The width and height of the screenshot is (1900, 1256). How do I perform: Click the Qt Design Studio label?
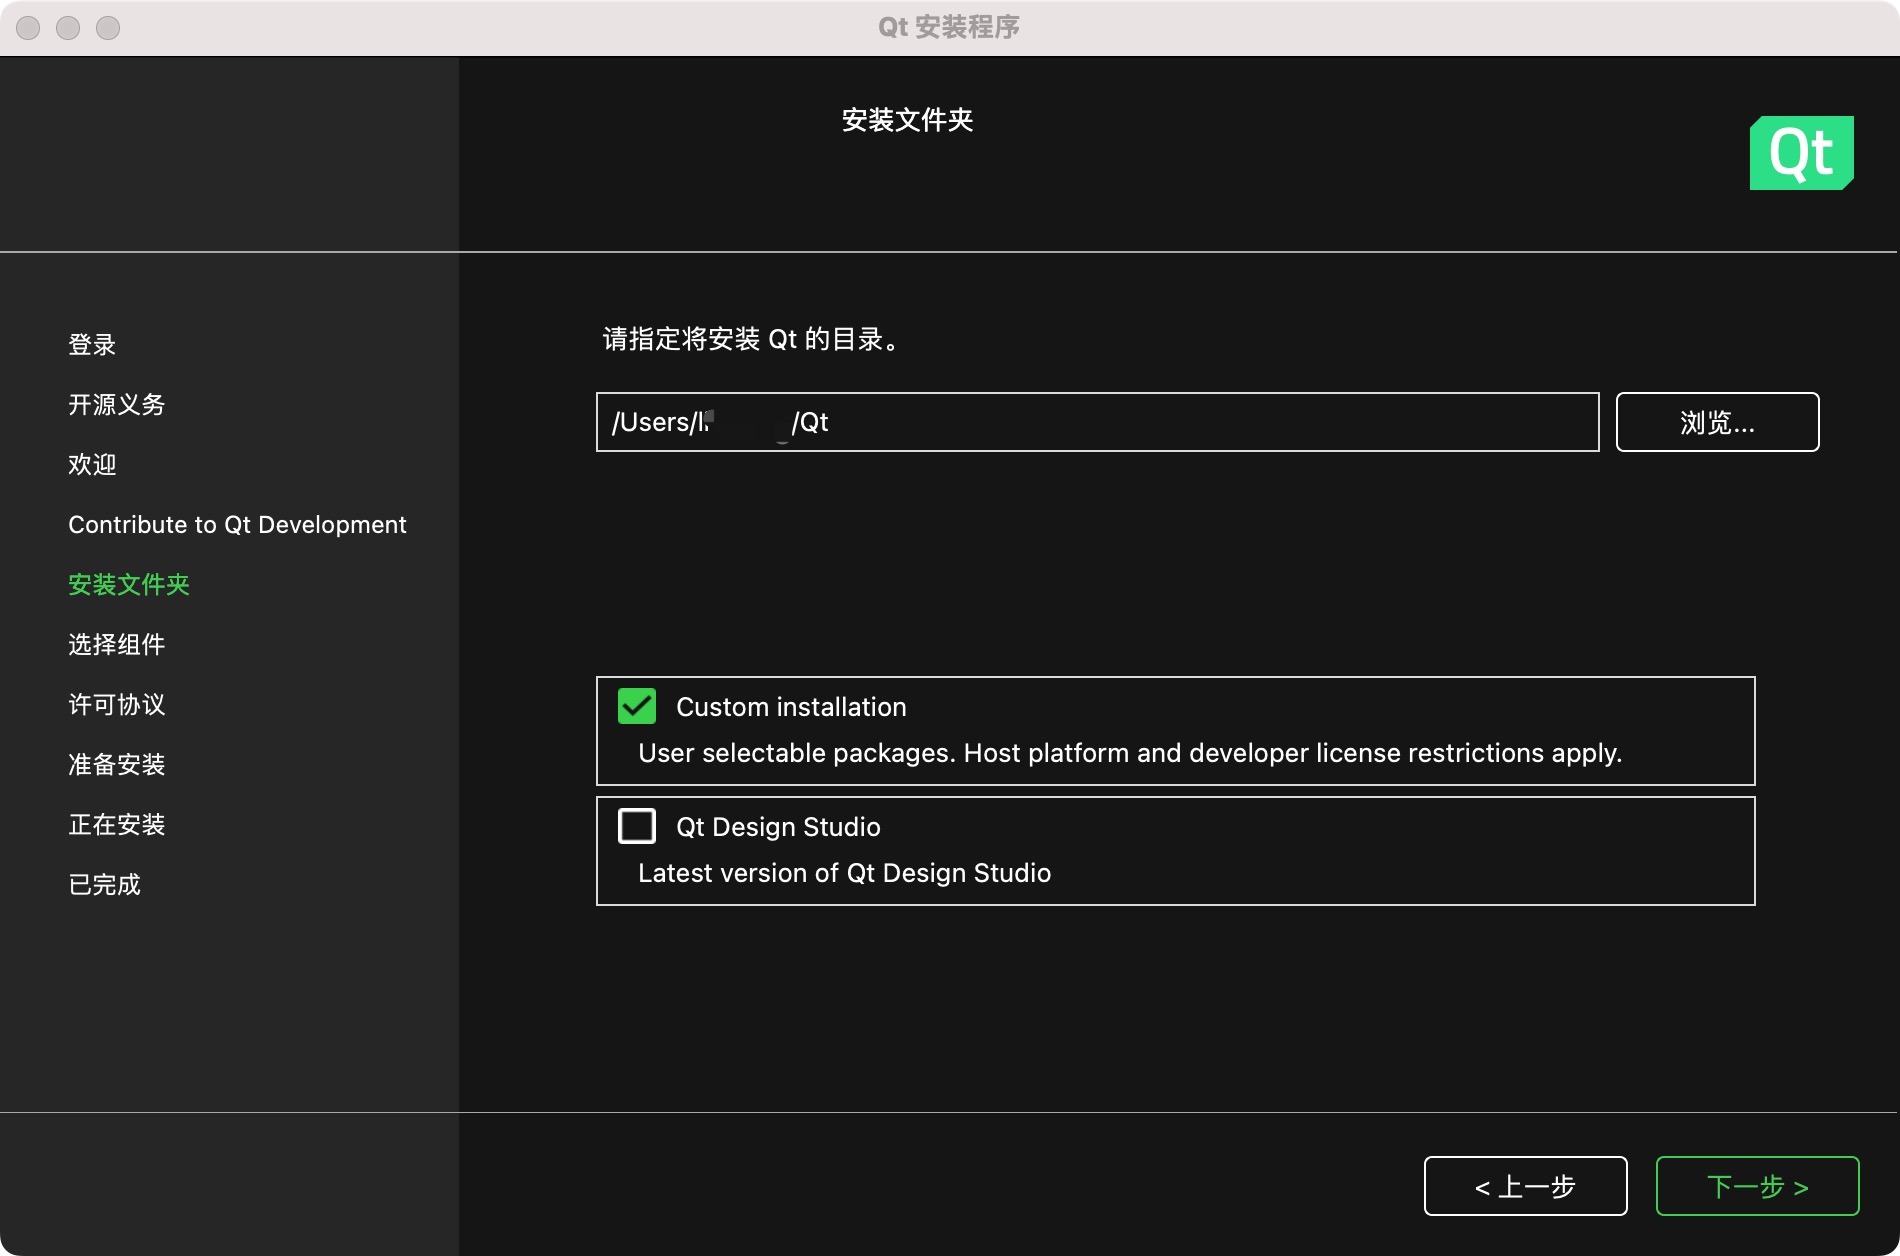778,827
